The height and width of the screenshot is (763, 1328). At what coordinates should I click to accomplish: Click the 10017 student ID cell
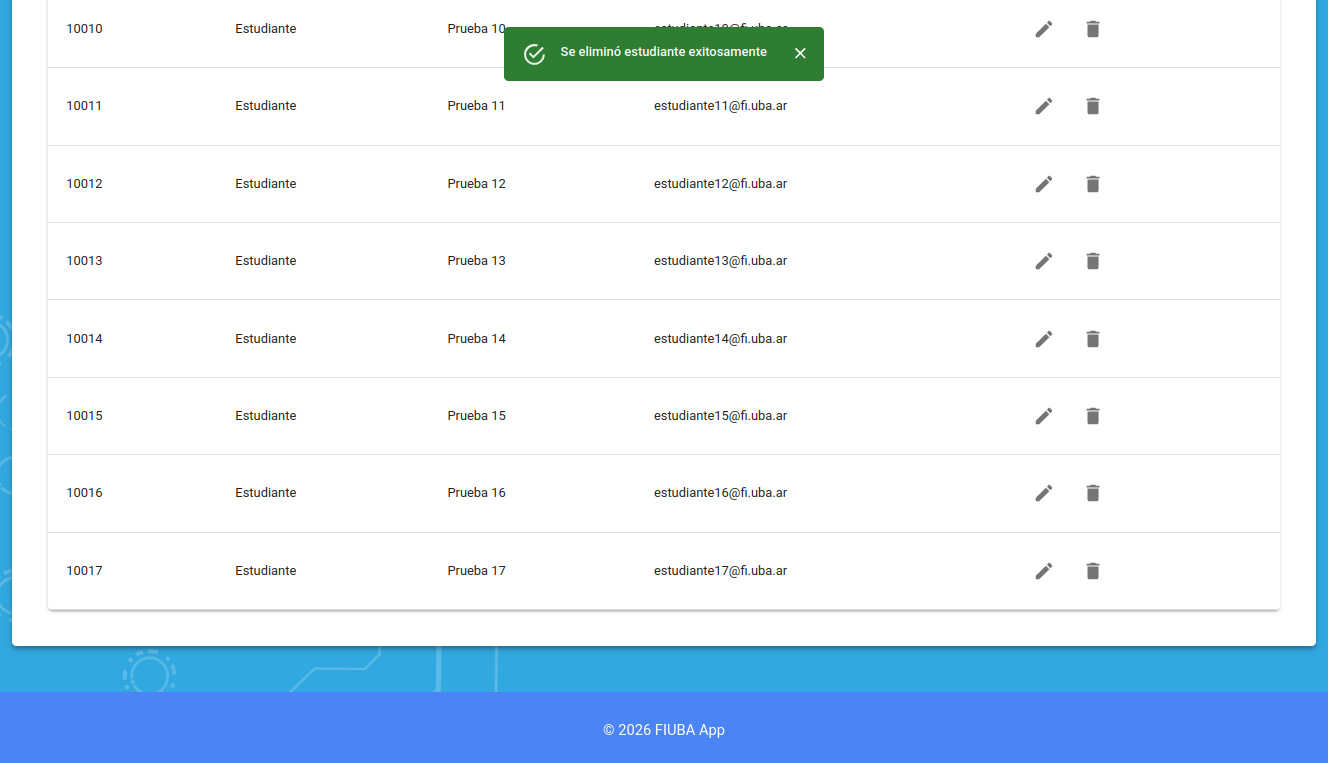click(x=84, y=571)
